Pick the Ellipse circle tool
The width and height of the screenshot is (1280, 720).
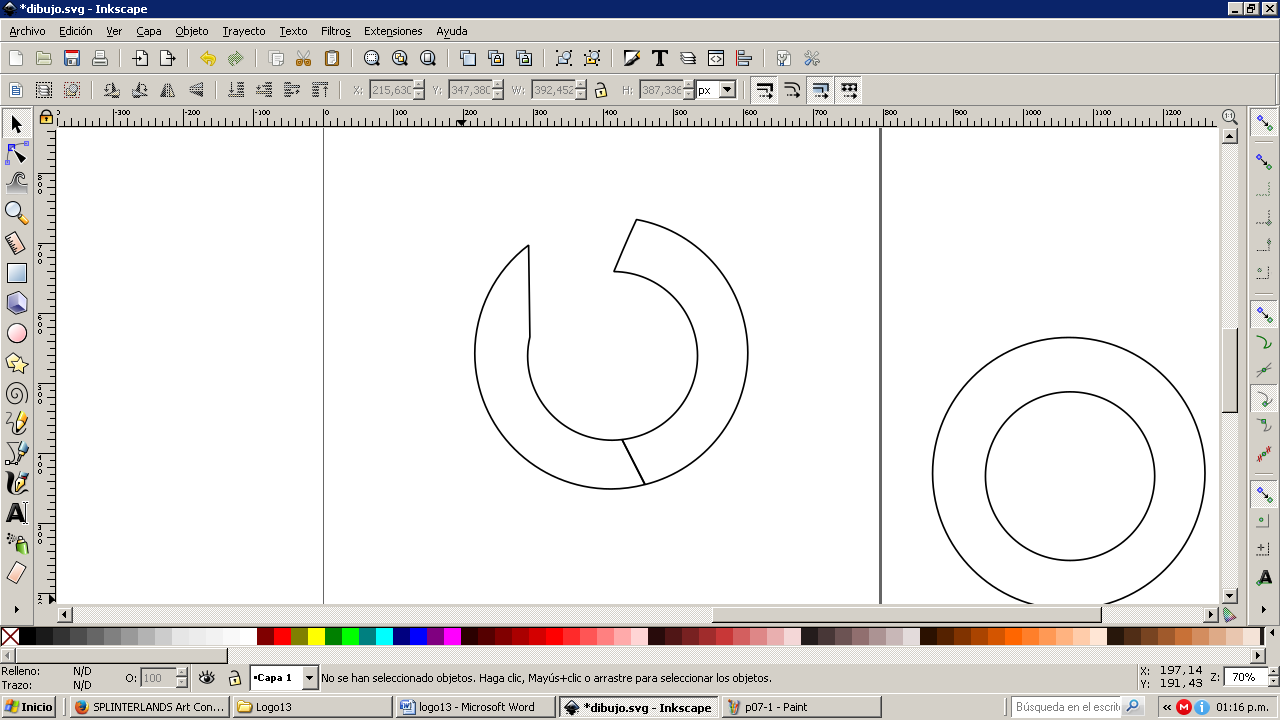point(16,333)
